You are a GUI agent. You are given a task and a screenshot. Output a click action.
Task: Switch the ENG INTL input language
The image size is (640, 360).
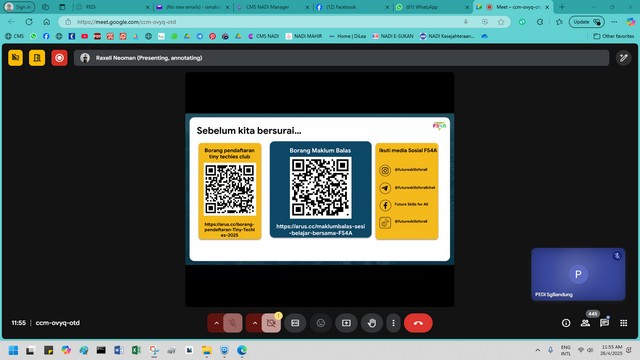566,350
